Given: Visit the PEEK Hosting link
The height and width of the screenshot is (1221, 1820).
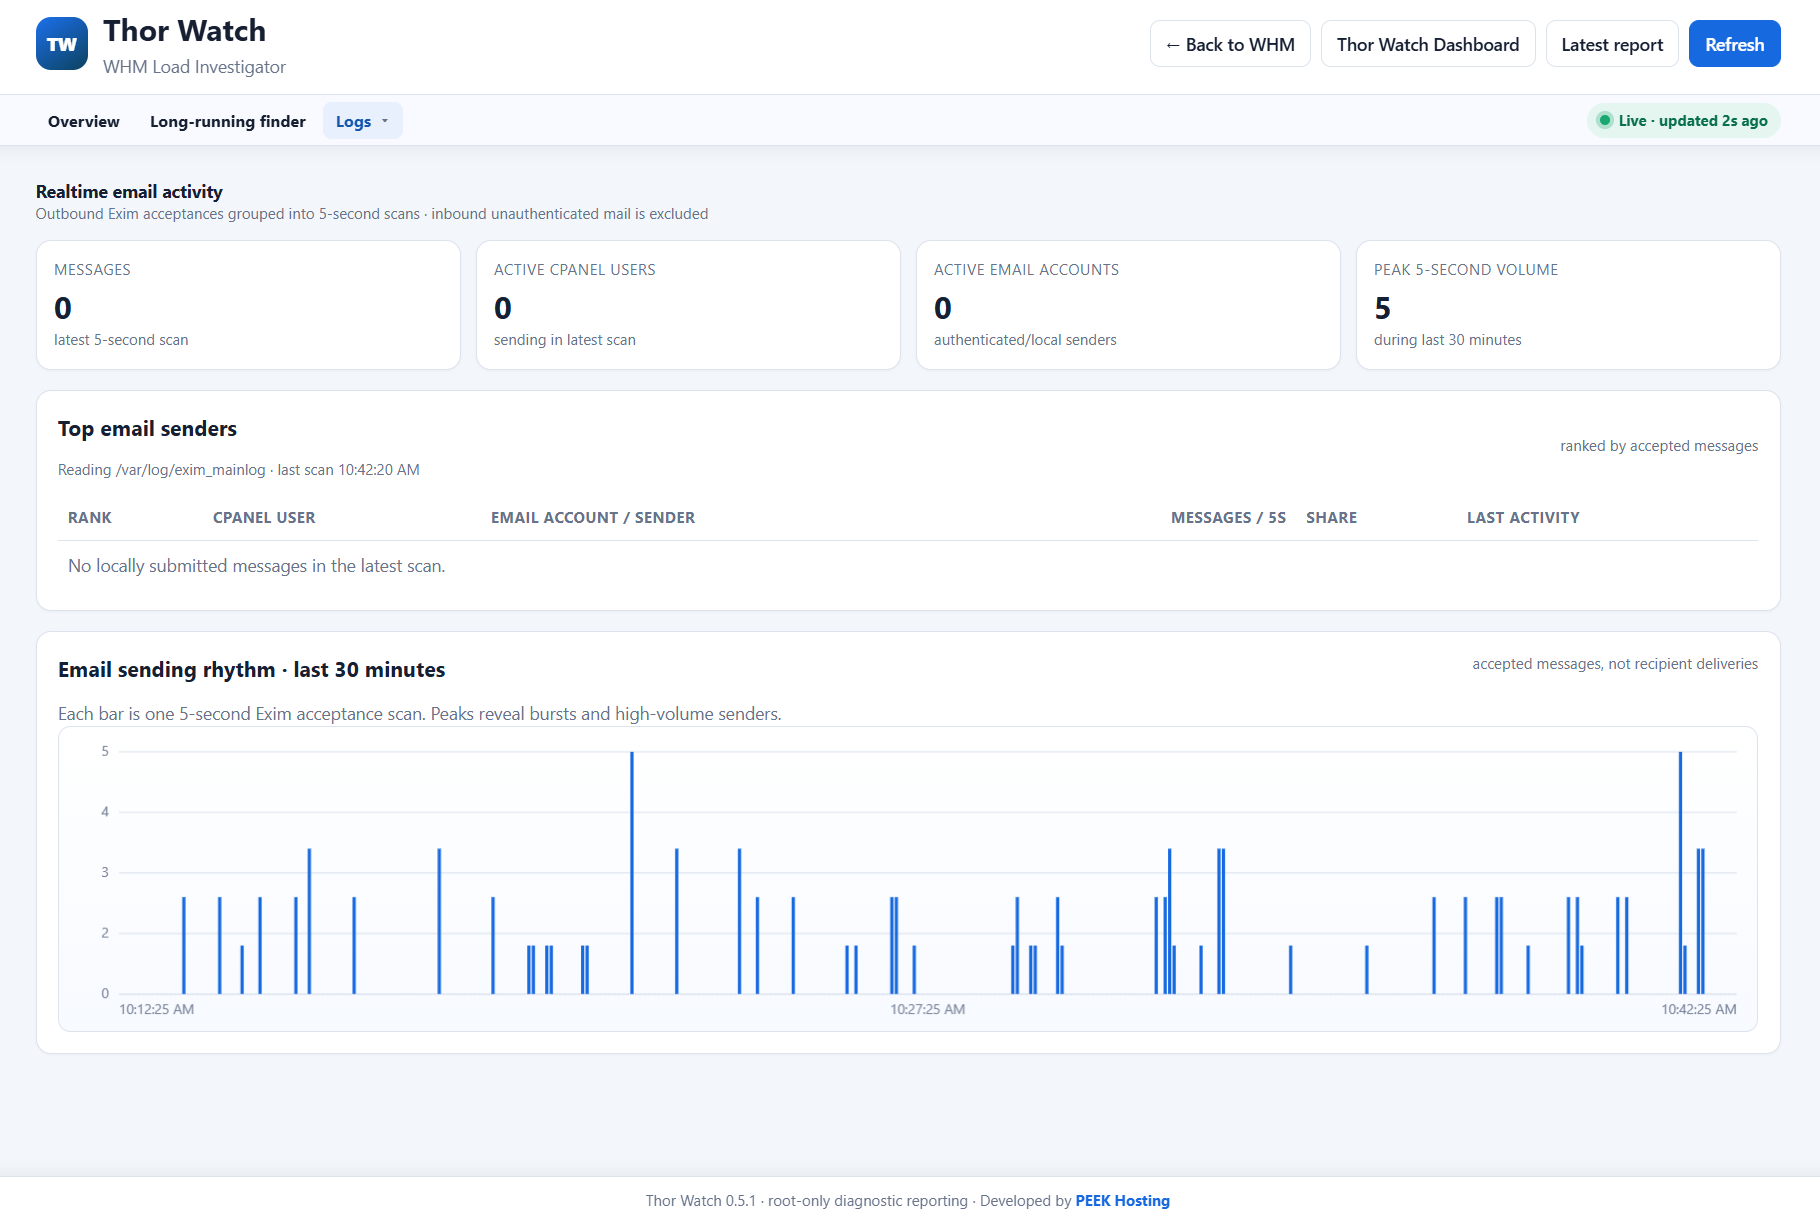Looking at the screenshot, I should click(x=1122, y=1201).
